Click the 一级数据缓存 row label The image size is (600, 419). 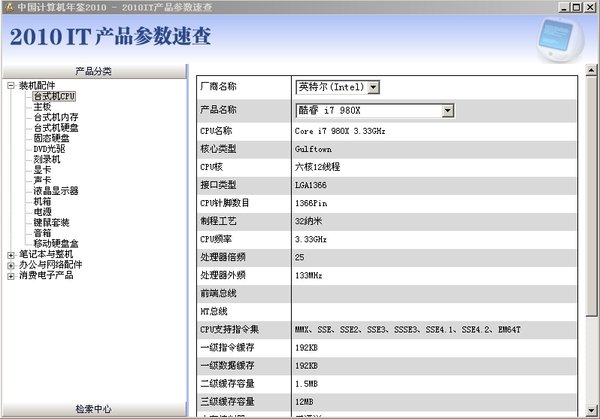[227, 365]
